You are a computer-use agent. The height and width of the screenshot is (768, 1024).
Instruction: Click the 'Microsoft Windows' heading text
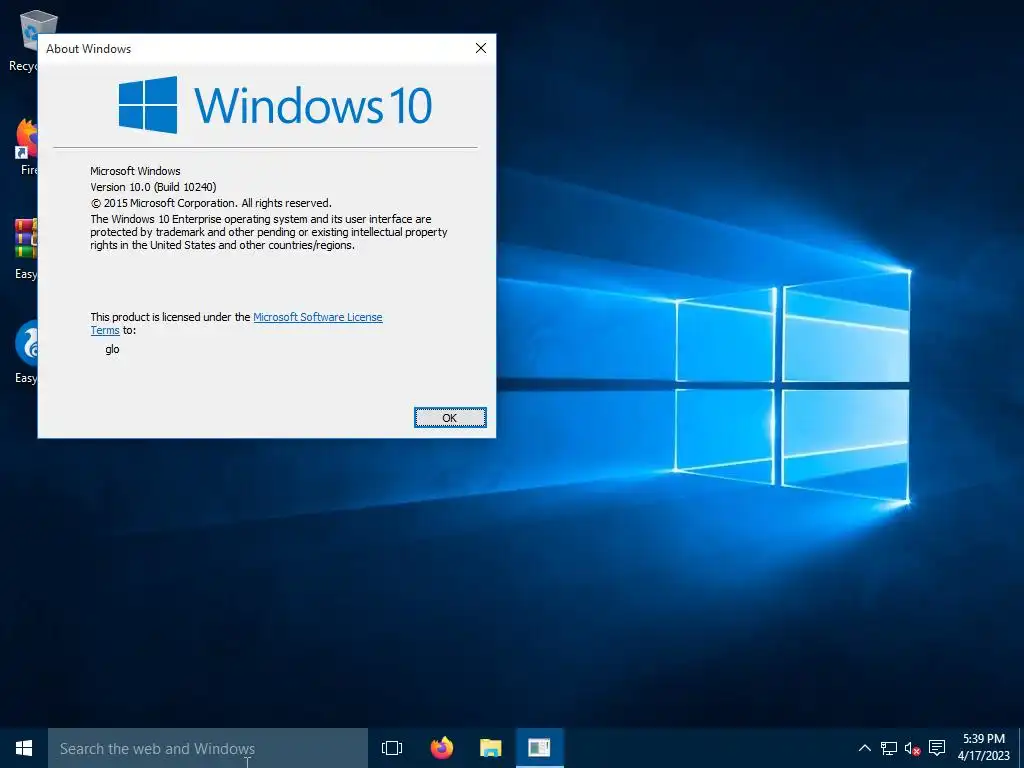135,171
